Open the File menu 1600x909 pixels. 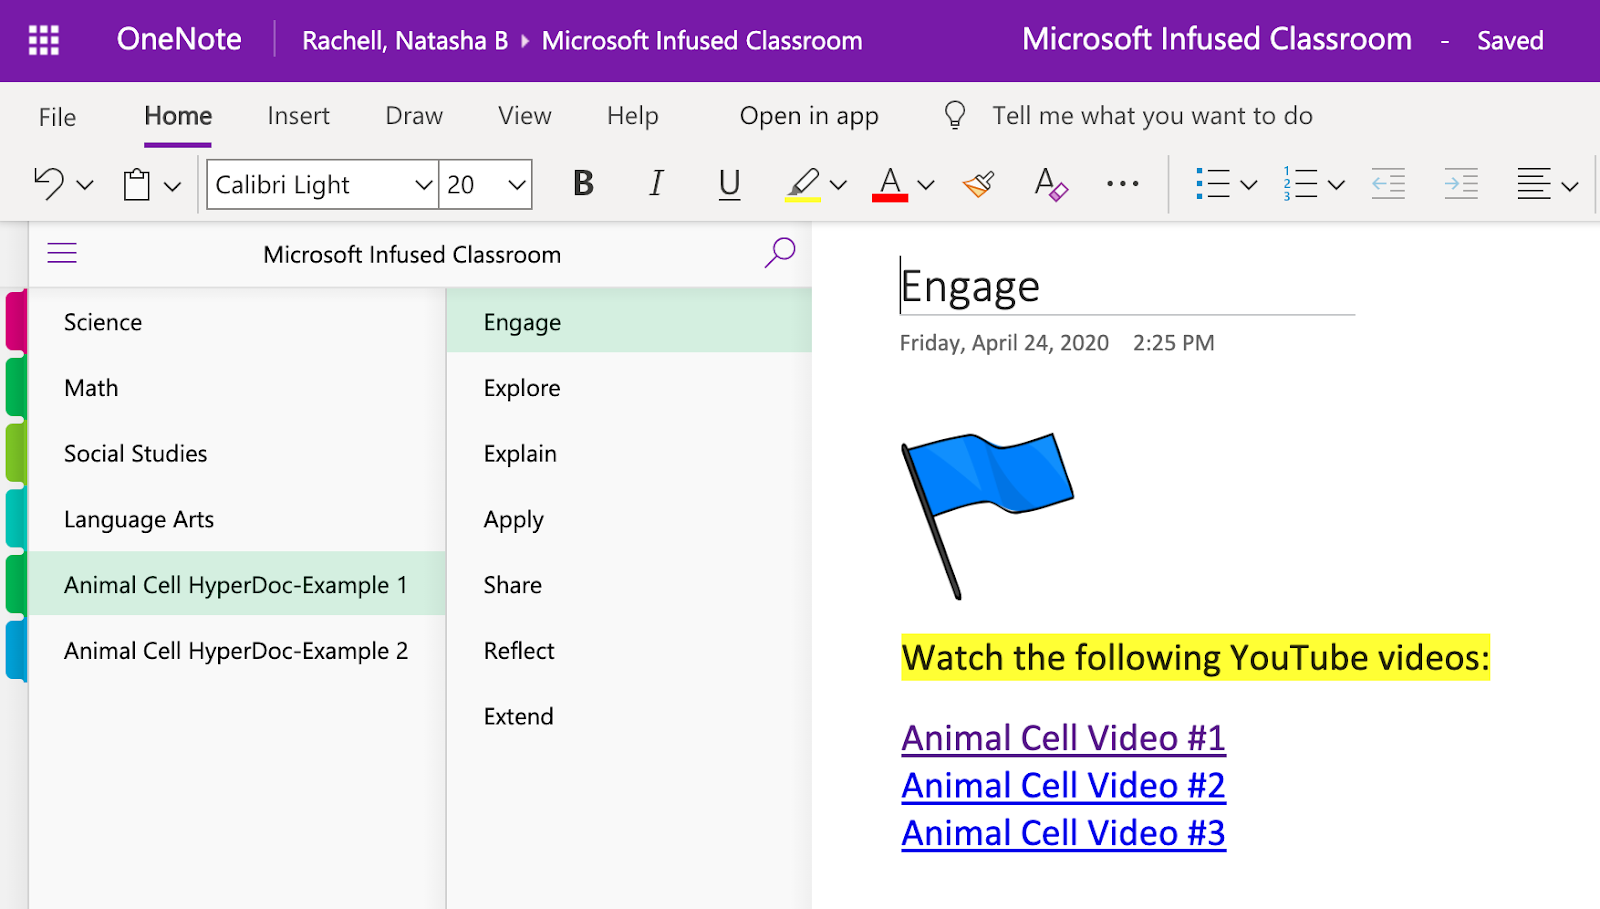tap(57, 117)
